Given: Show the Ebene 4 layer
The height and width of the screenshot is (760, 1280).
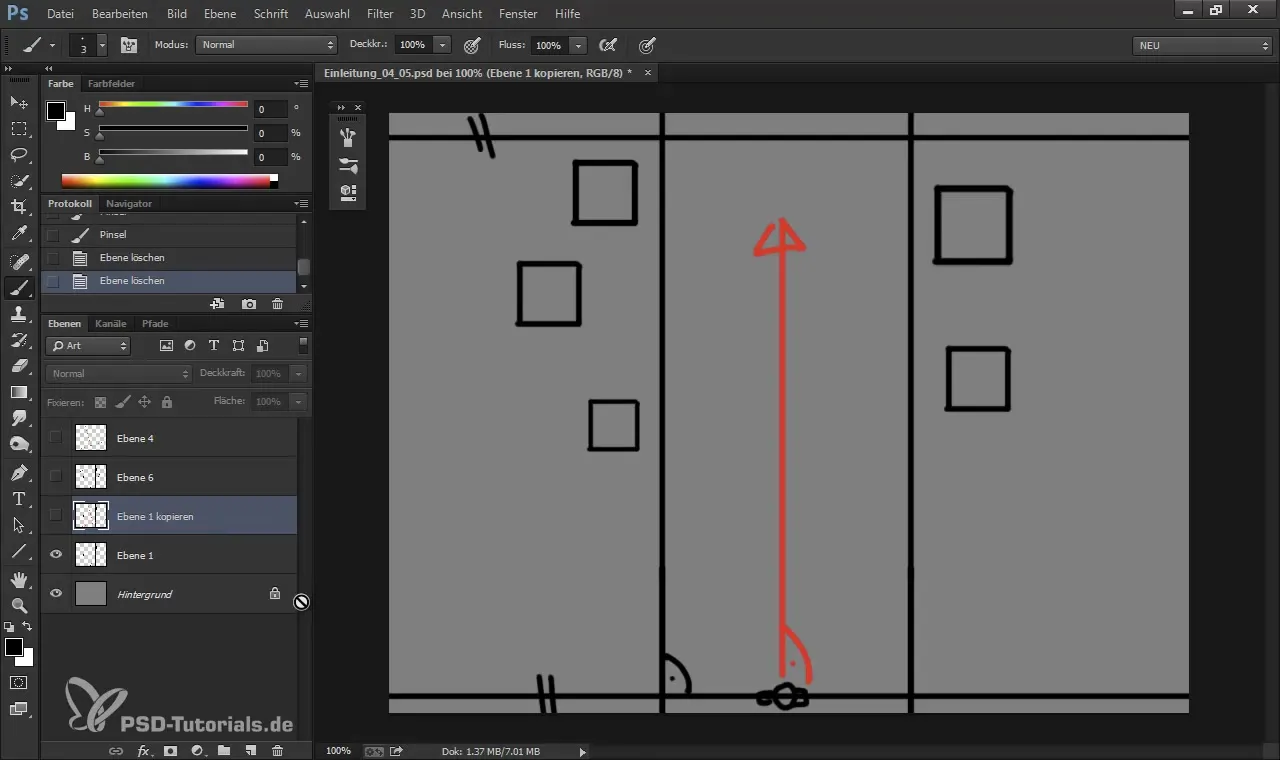Looking at the screenshot, I should tap(56, 438).
